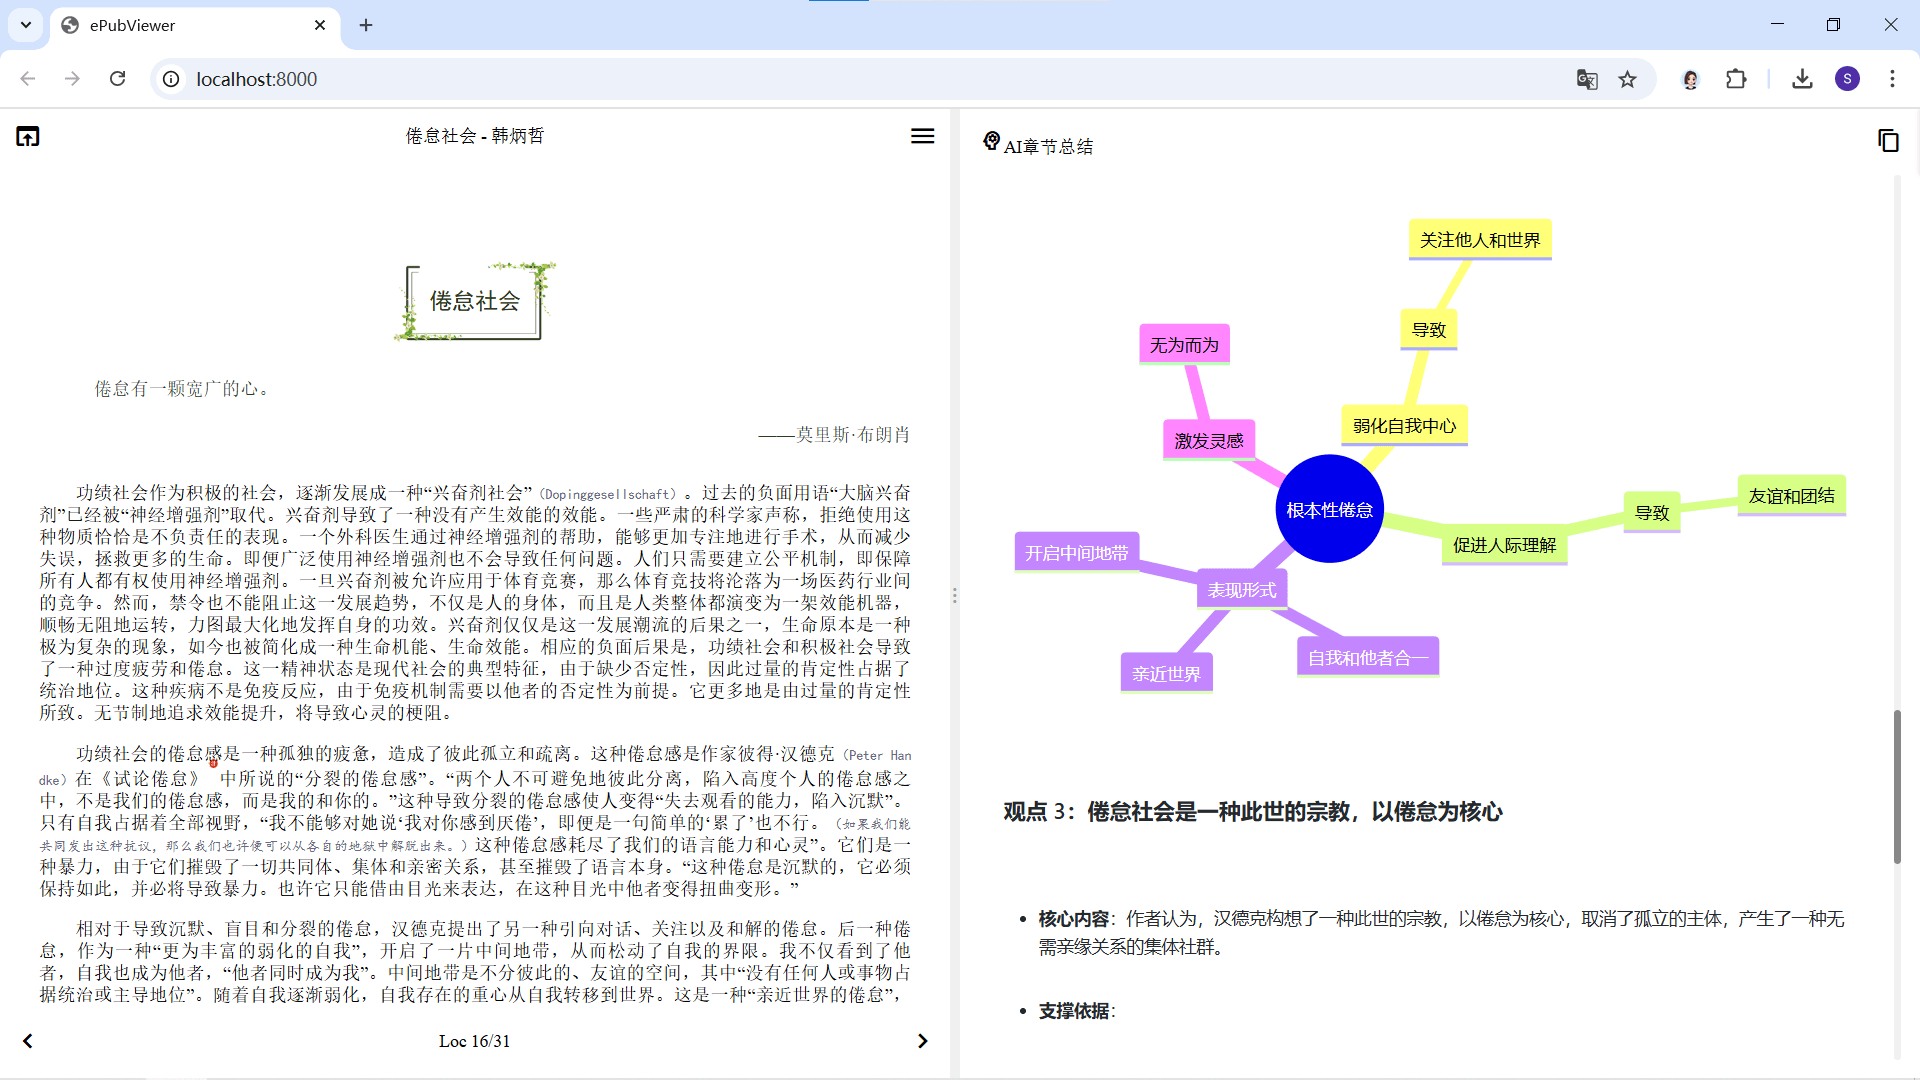Open Chrome three-dot menu
1920x1080 pixels.
point(1892,79)
